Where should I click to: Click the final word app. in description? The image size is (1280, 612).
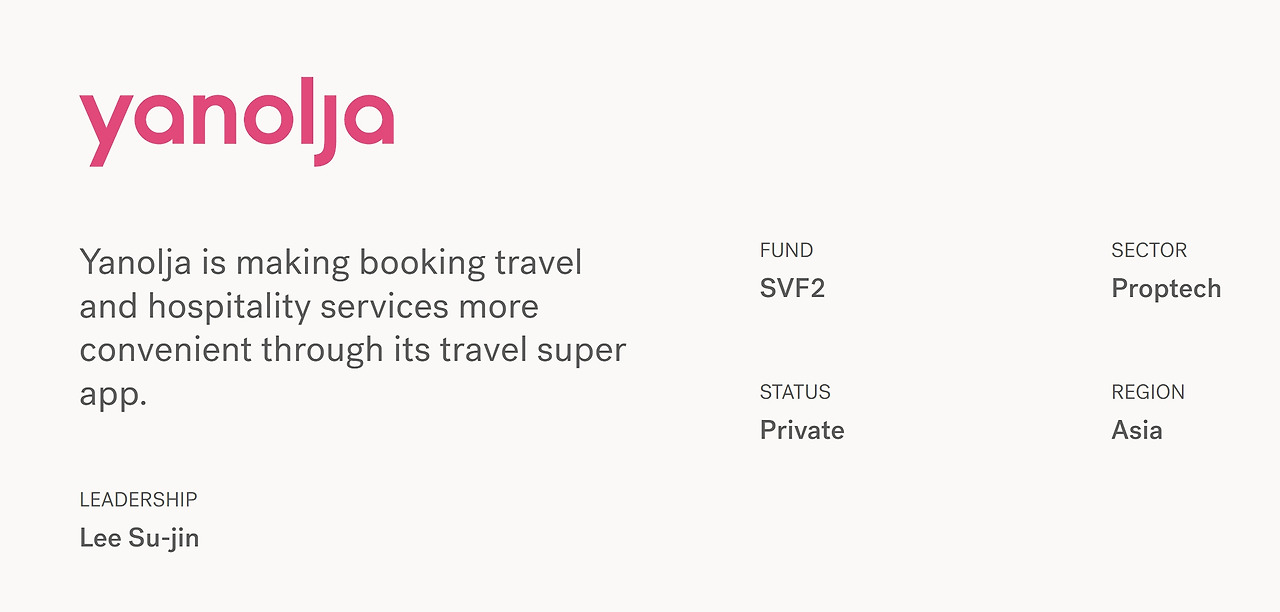click(113, 395)
